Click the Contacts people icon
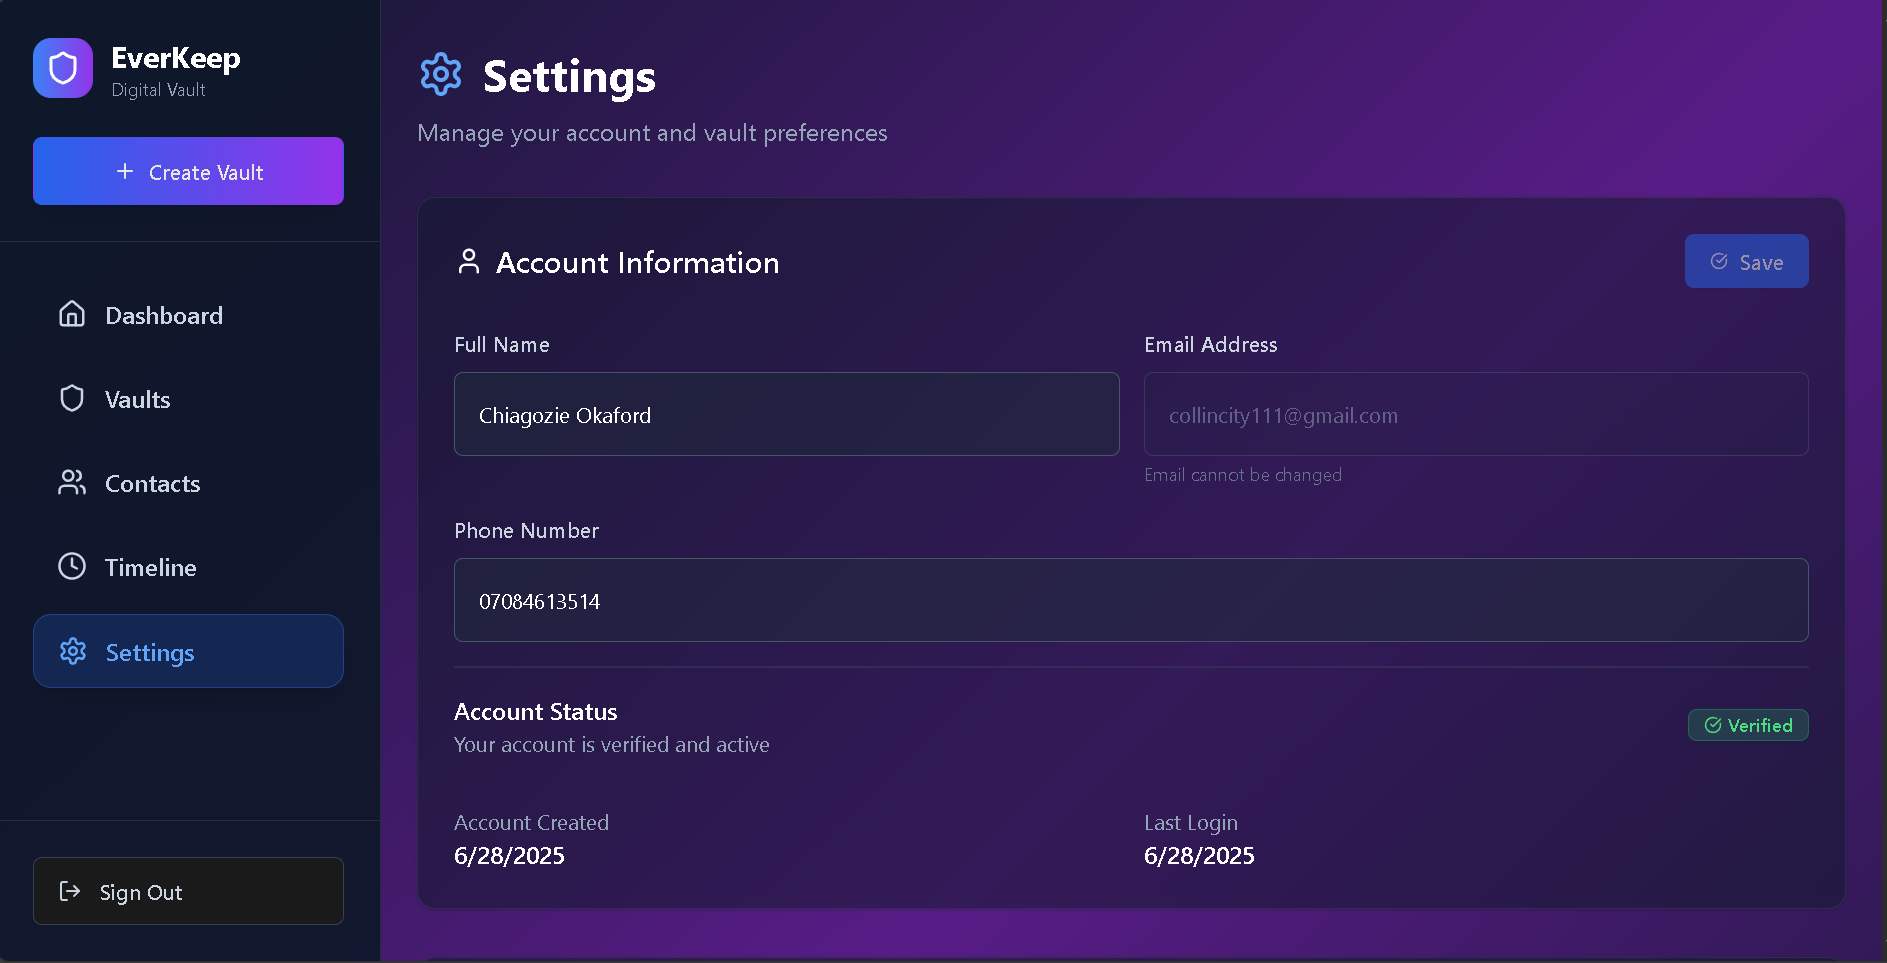This screenshot has width=1887, height=963. 72,482
